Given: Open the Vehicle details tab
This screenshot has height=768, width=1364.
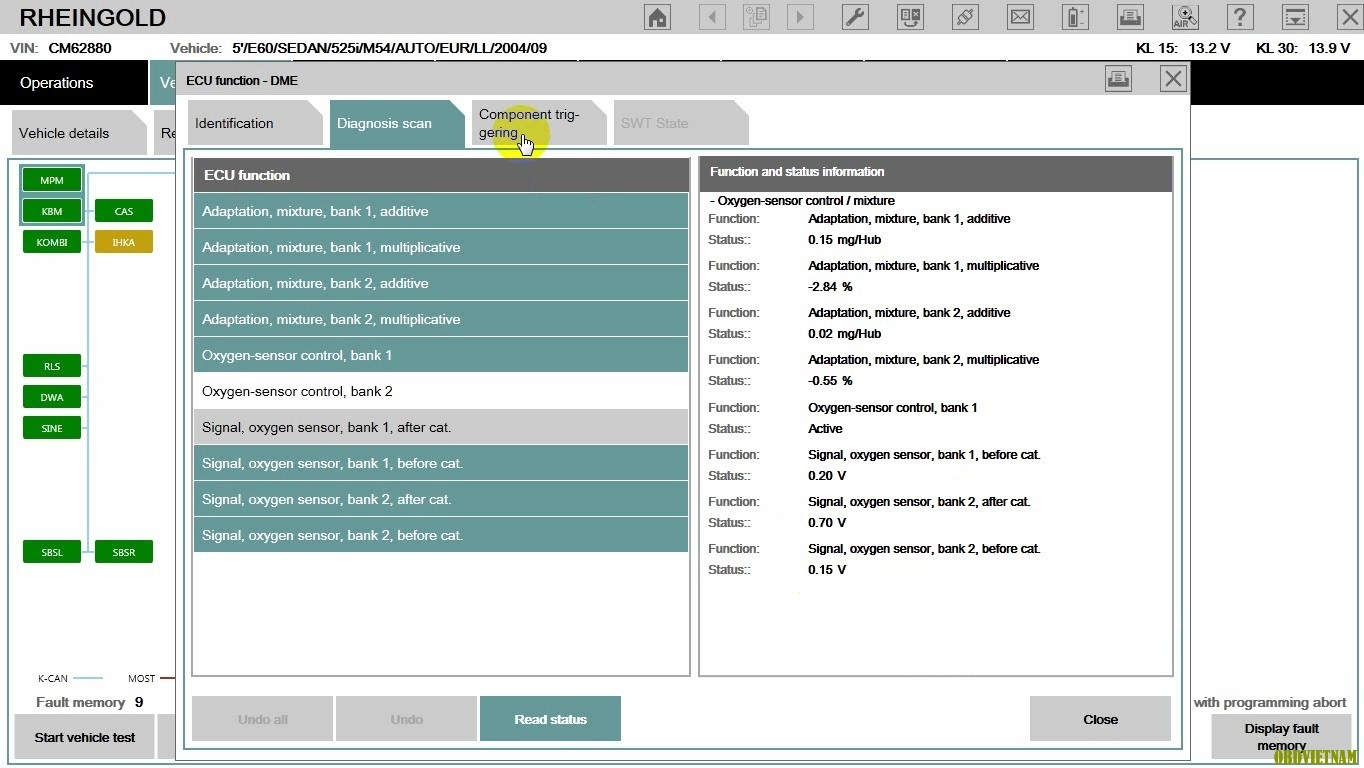Looking at the screenshot, I should click(x=78, y=133).
